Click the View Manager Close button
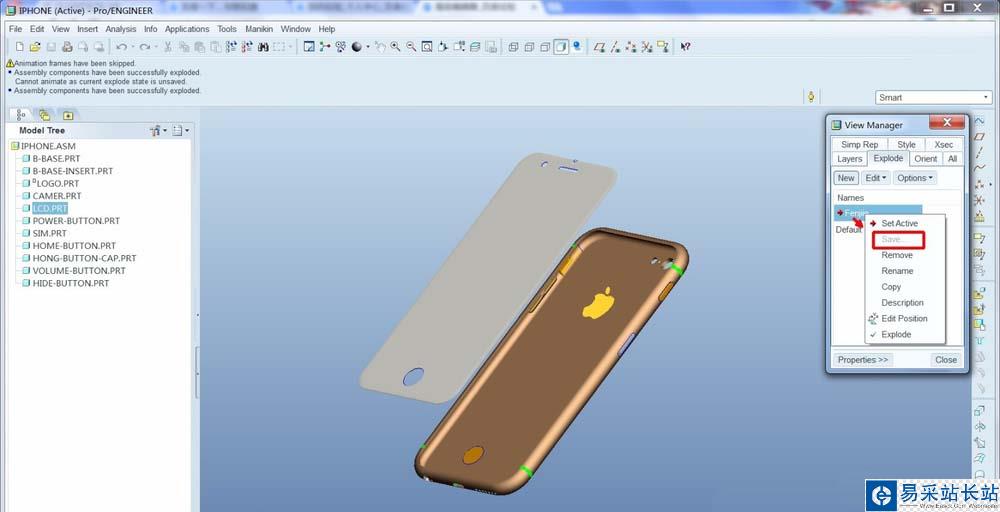This screenshot has width=1000, height=512. tap(946, 360)
